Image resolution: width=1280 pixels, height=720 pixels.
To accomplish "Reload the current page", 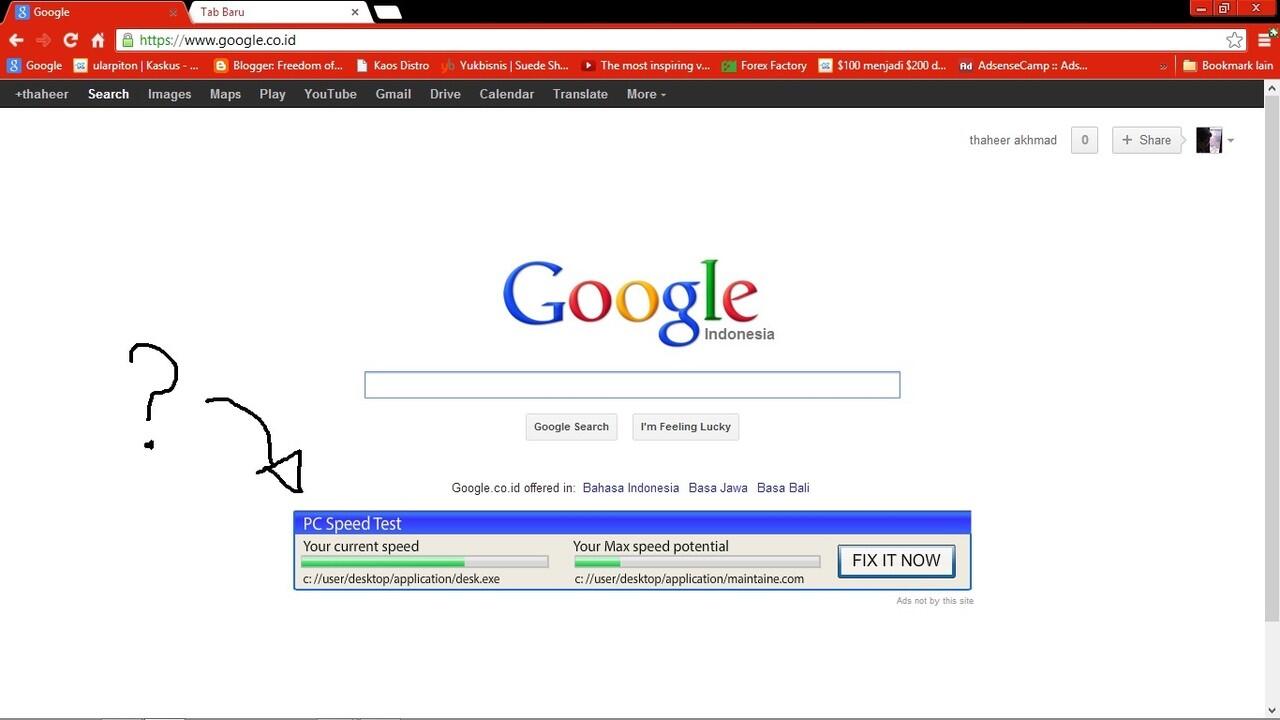I will tap(70, 40).
